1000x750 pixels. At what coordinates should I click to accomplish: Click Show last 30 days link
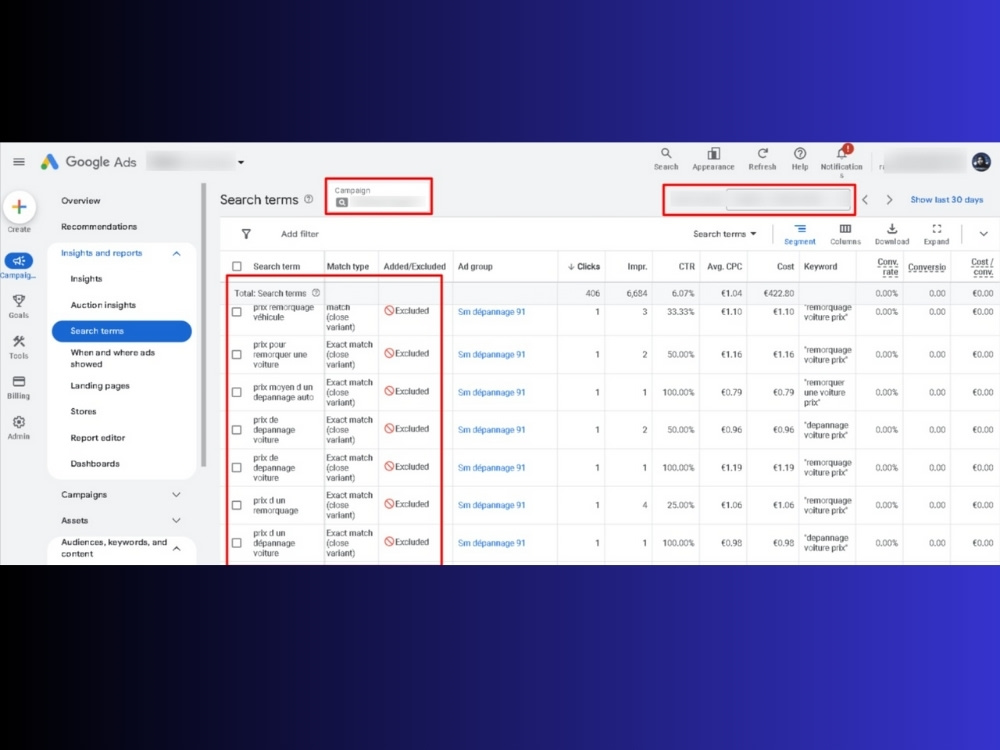pyautogui.click(x=946, y=200)
